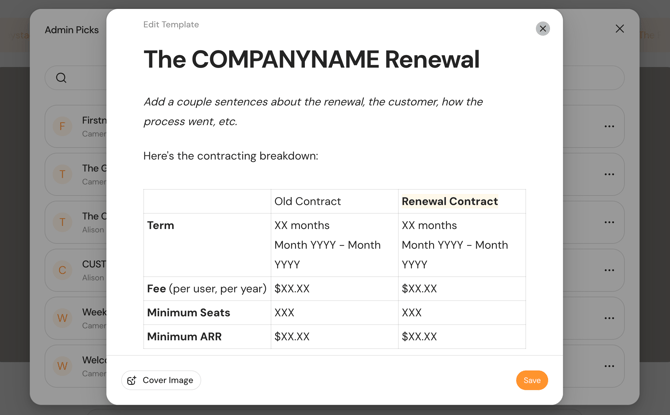Select the 'F' avatar icon
Image resolution: width=670 pixels, height=415 pixels.
click(62, 127)
